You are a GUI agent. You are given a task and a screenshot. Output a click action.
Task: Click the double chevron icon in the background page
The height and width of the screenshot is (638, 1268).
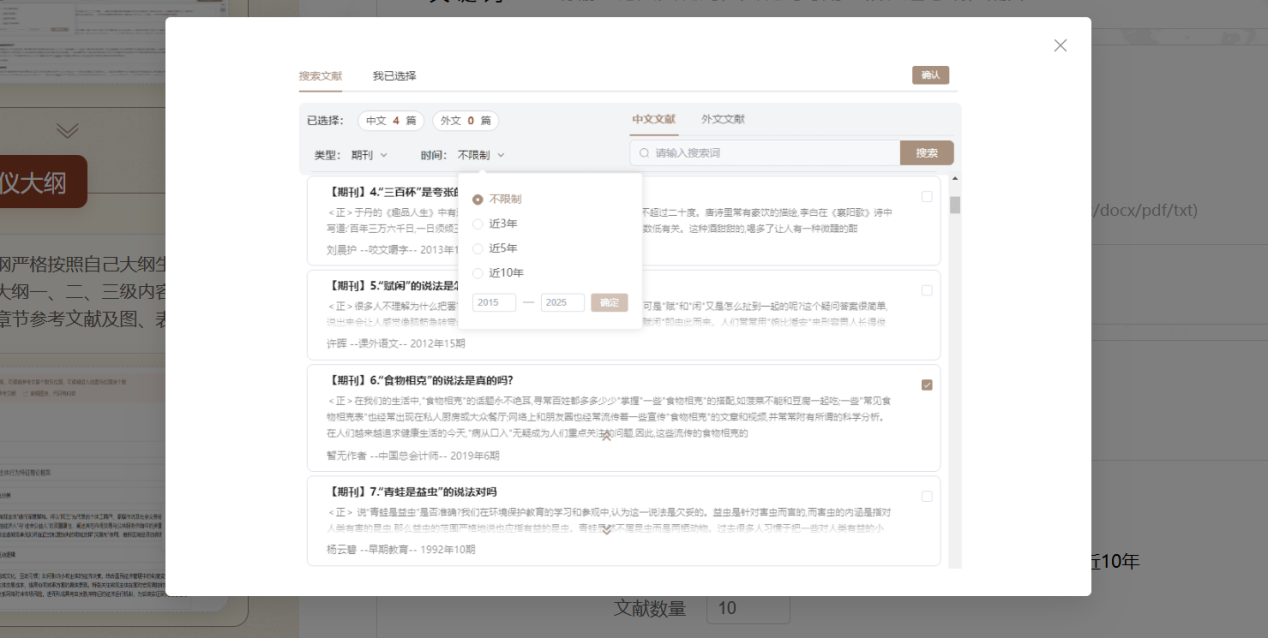pos(67,131)
